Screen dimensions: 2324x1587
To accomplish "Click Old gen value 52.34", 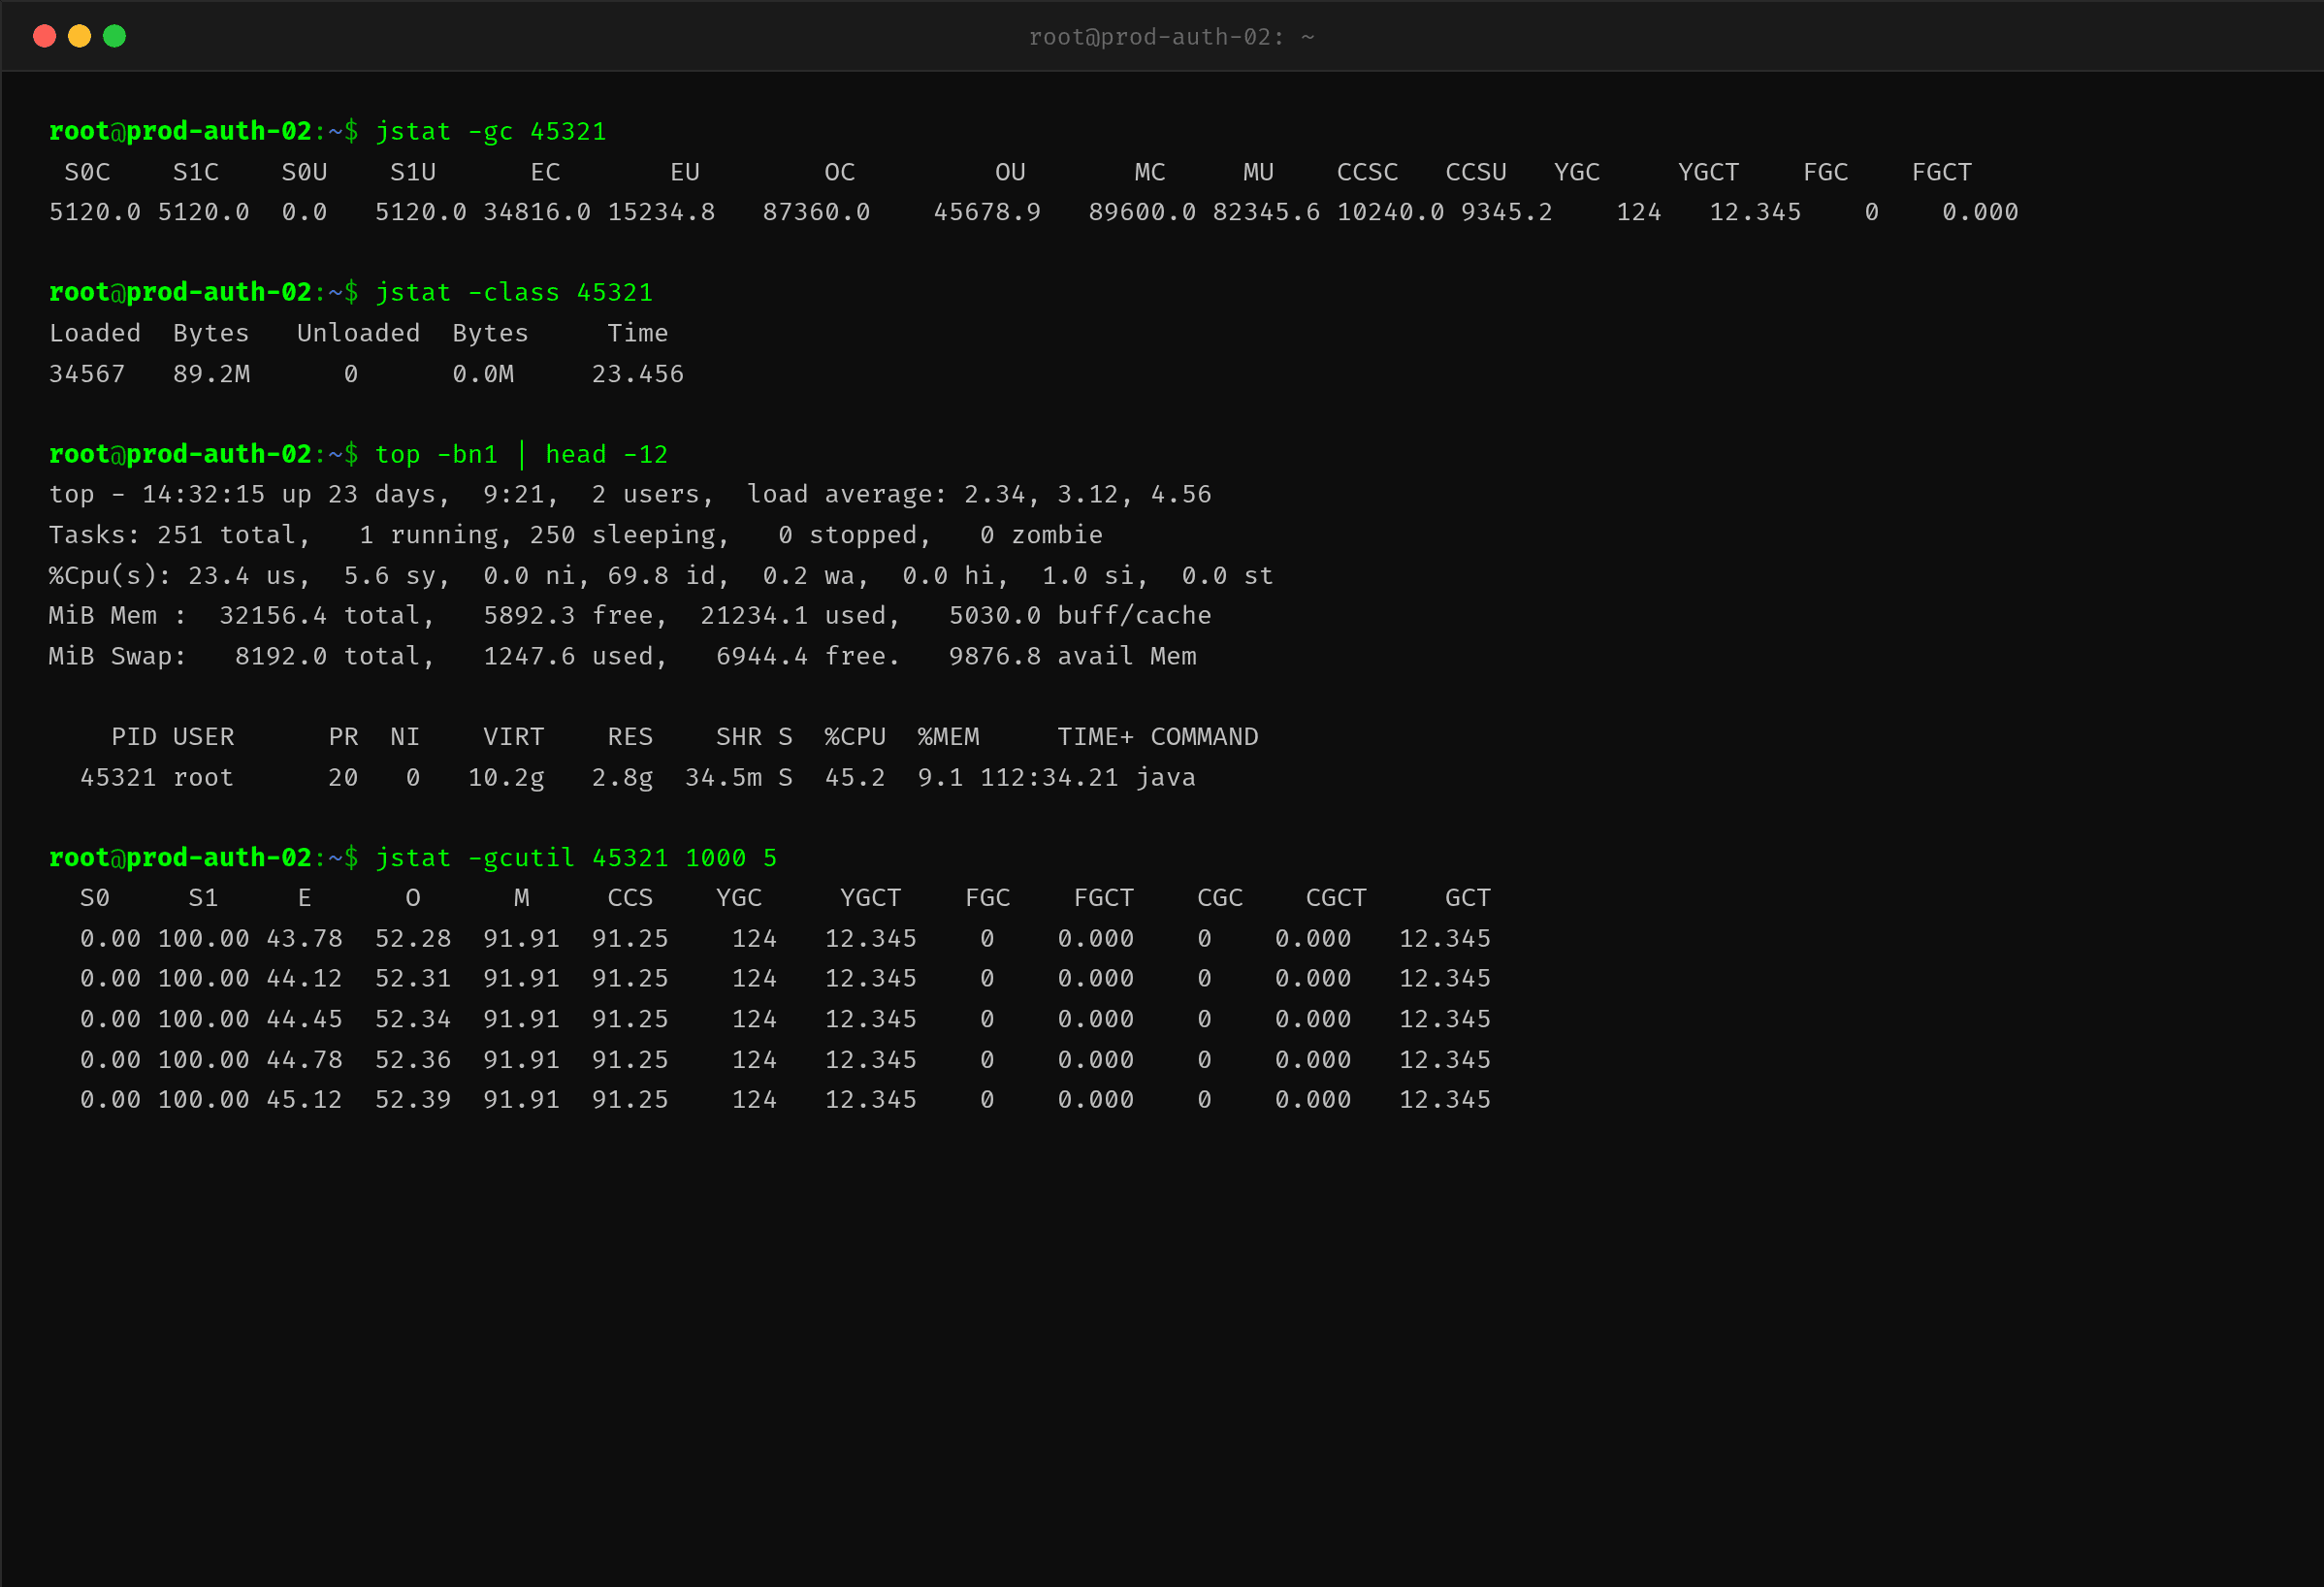I will coord(413,1019).
